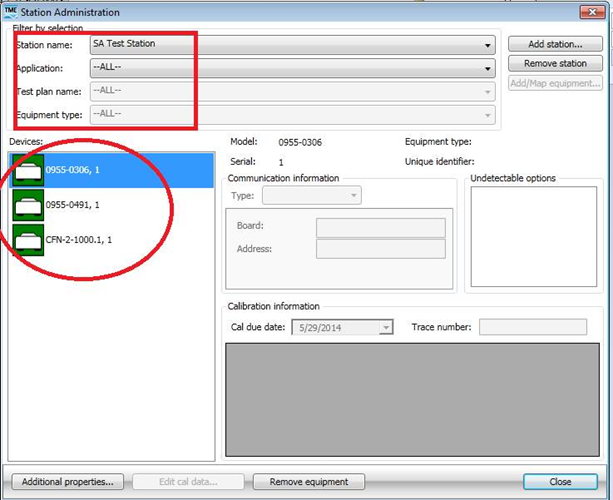
Task: Open the Cal due date picker
Action: pos(386,327)
